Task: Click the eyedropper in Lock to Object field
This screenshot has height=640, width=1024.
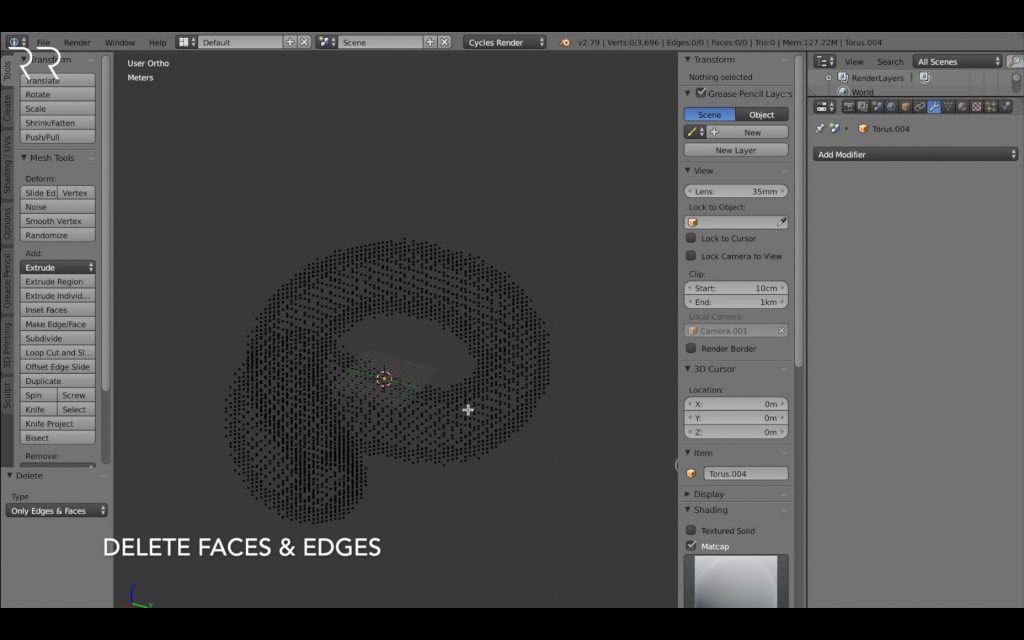Action: tap(781, 222)
